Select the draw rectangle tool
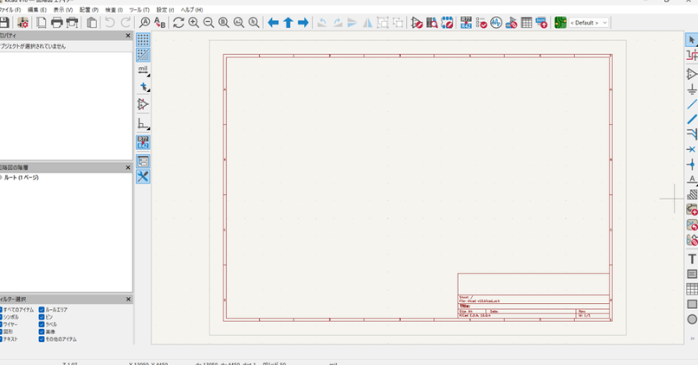Screen dimensions: 698x365 pyautogui.click(x=692, y=304)
